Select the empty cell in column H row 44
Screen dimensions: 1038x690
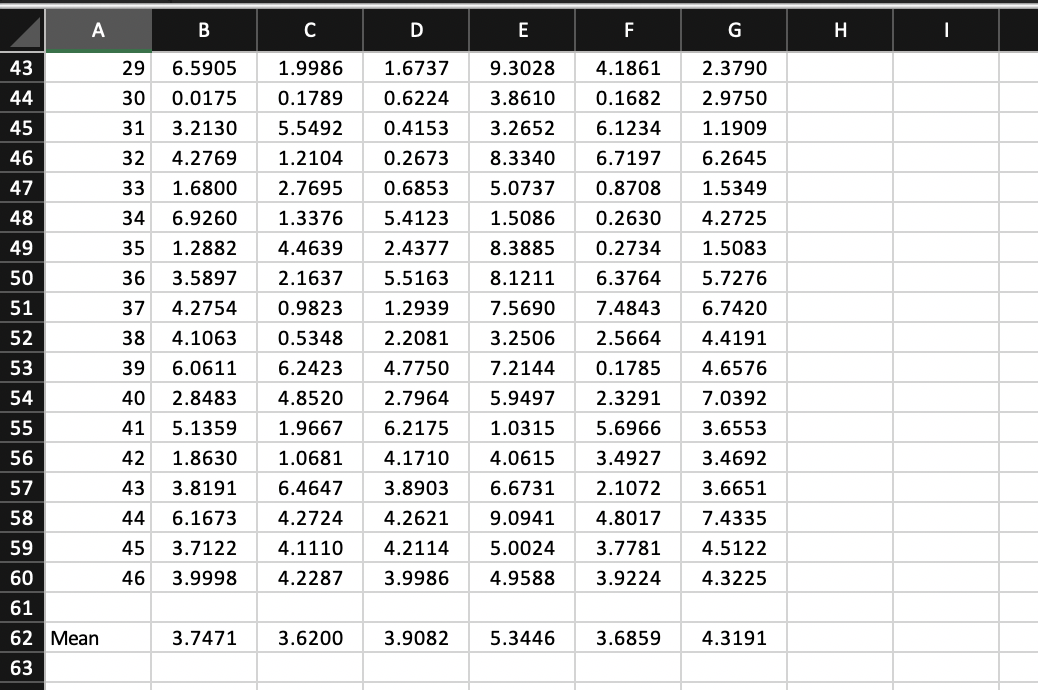click(x=840, y=98)
